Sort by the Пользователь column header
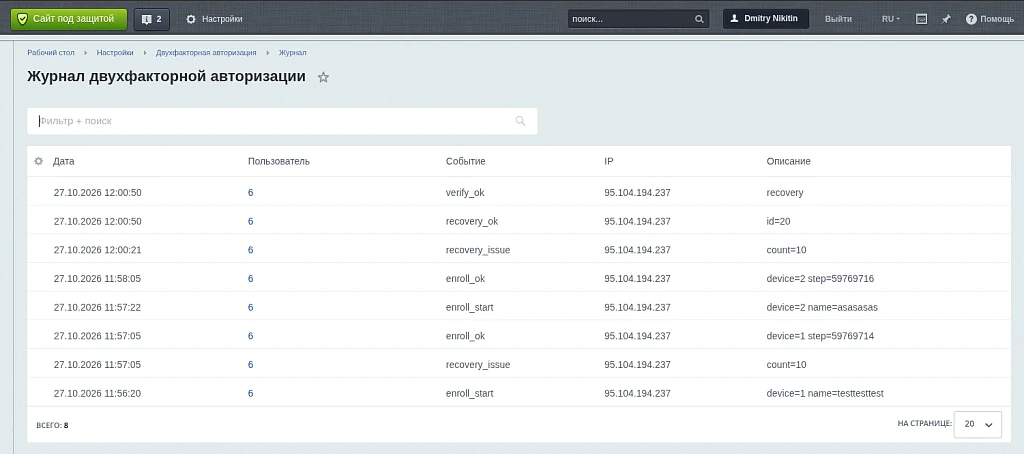The width and height of the screenshot is (1024, 454). tap(279, 161)
